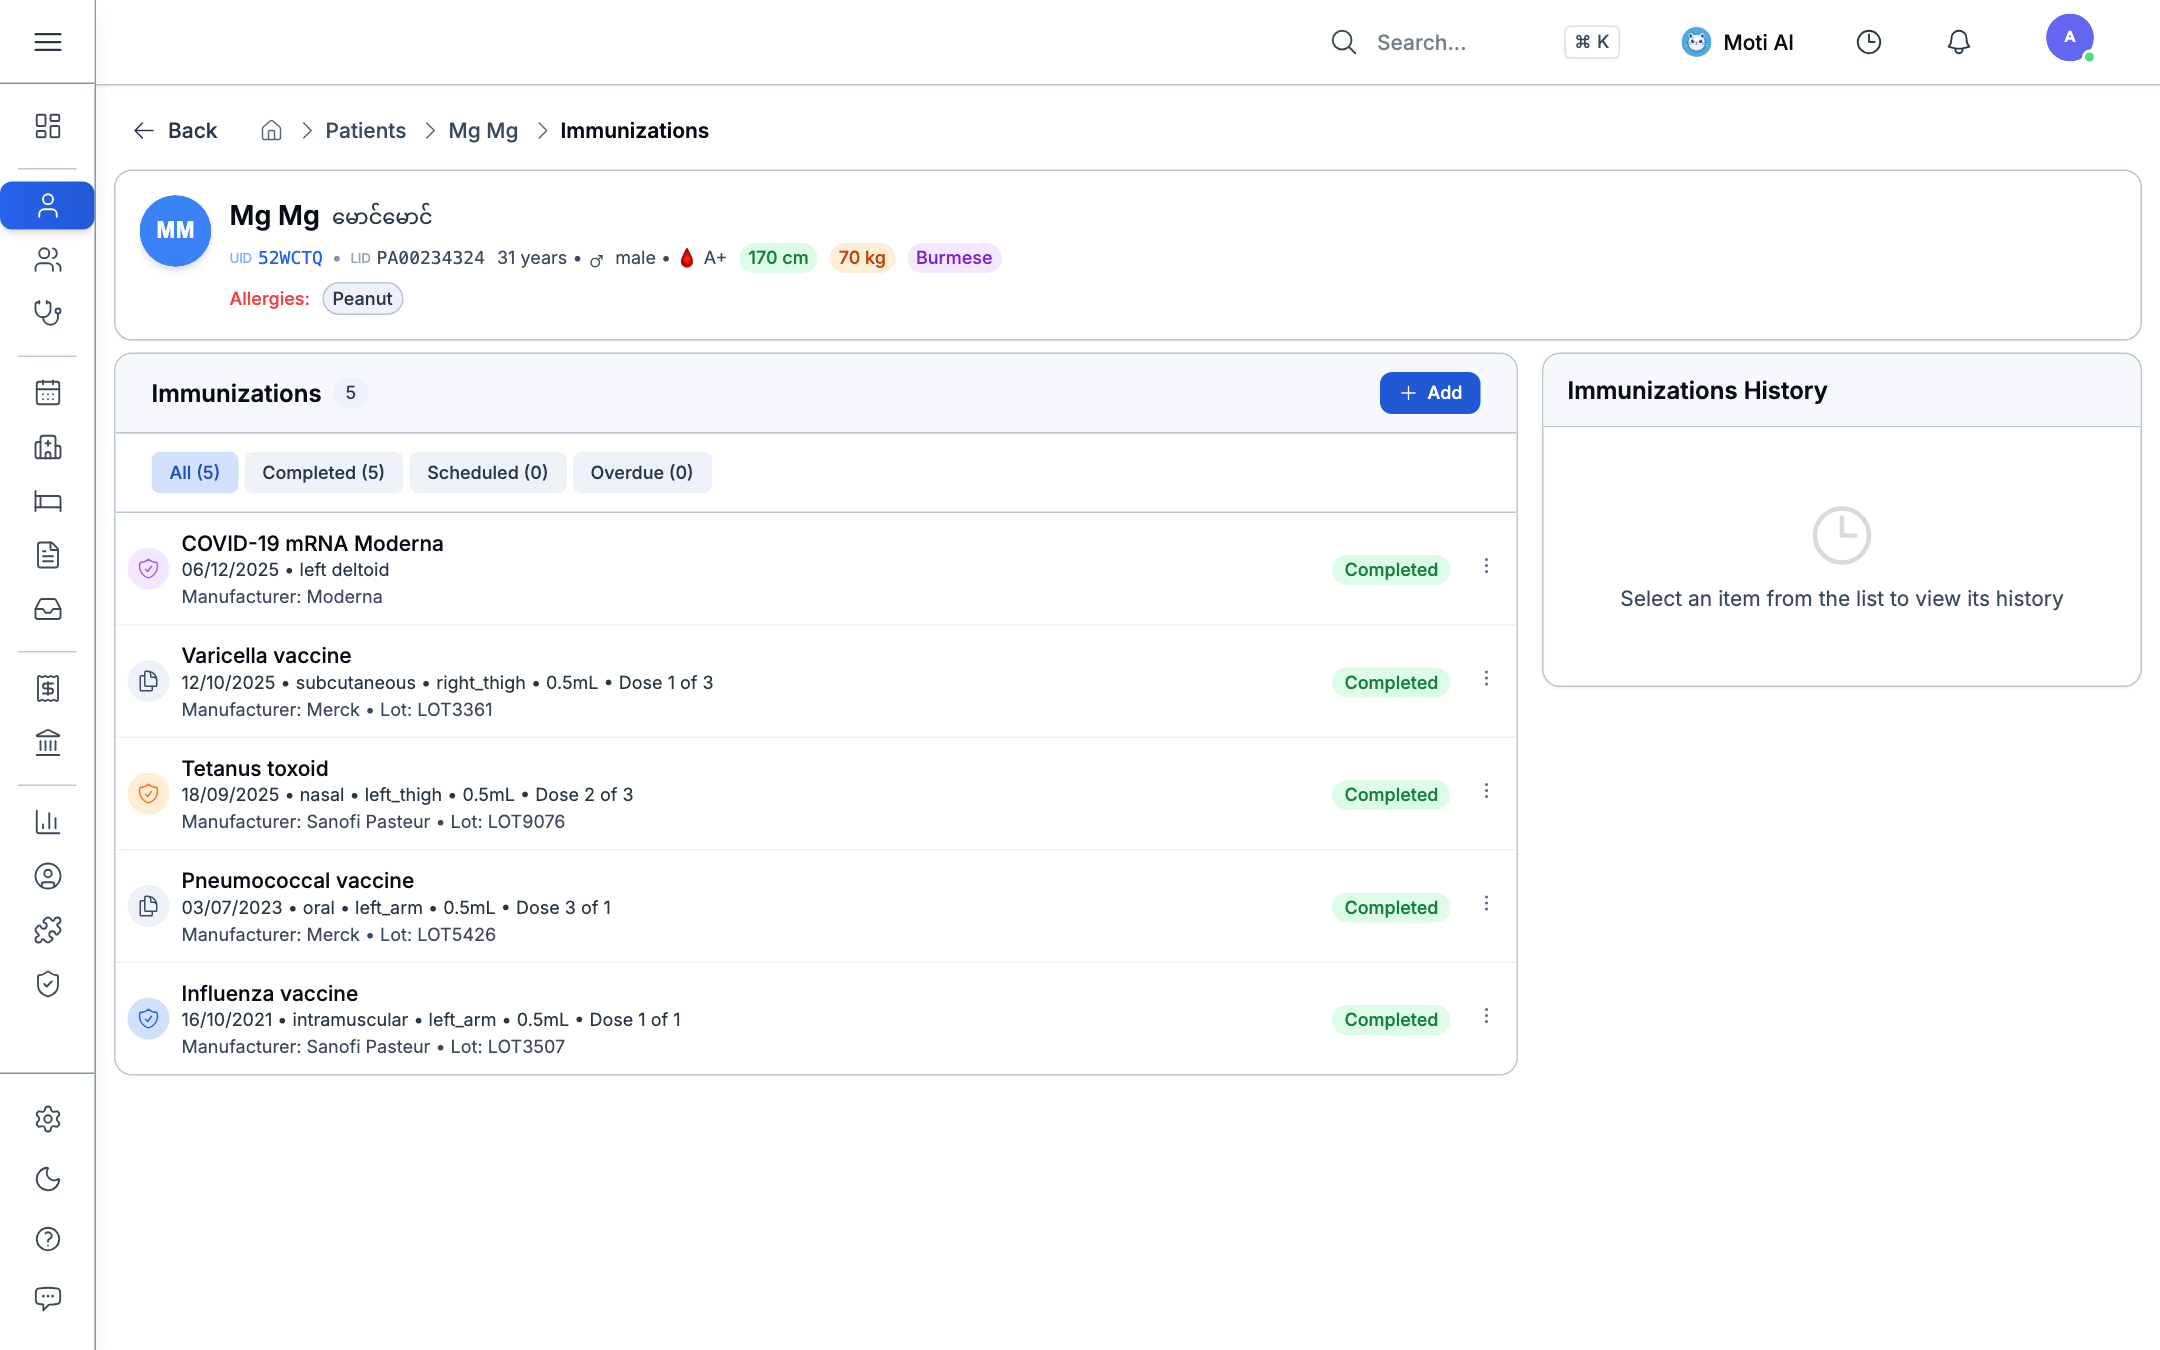Open the notifications bell
Screen dimensions: 2160x1350
(1958, 42)
